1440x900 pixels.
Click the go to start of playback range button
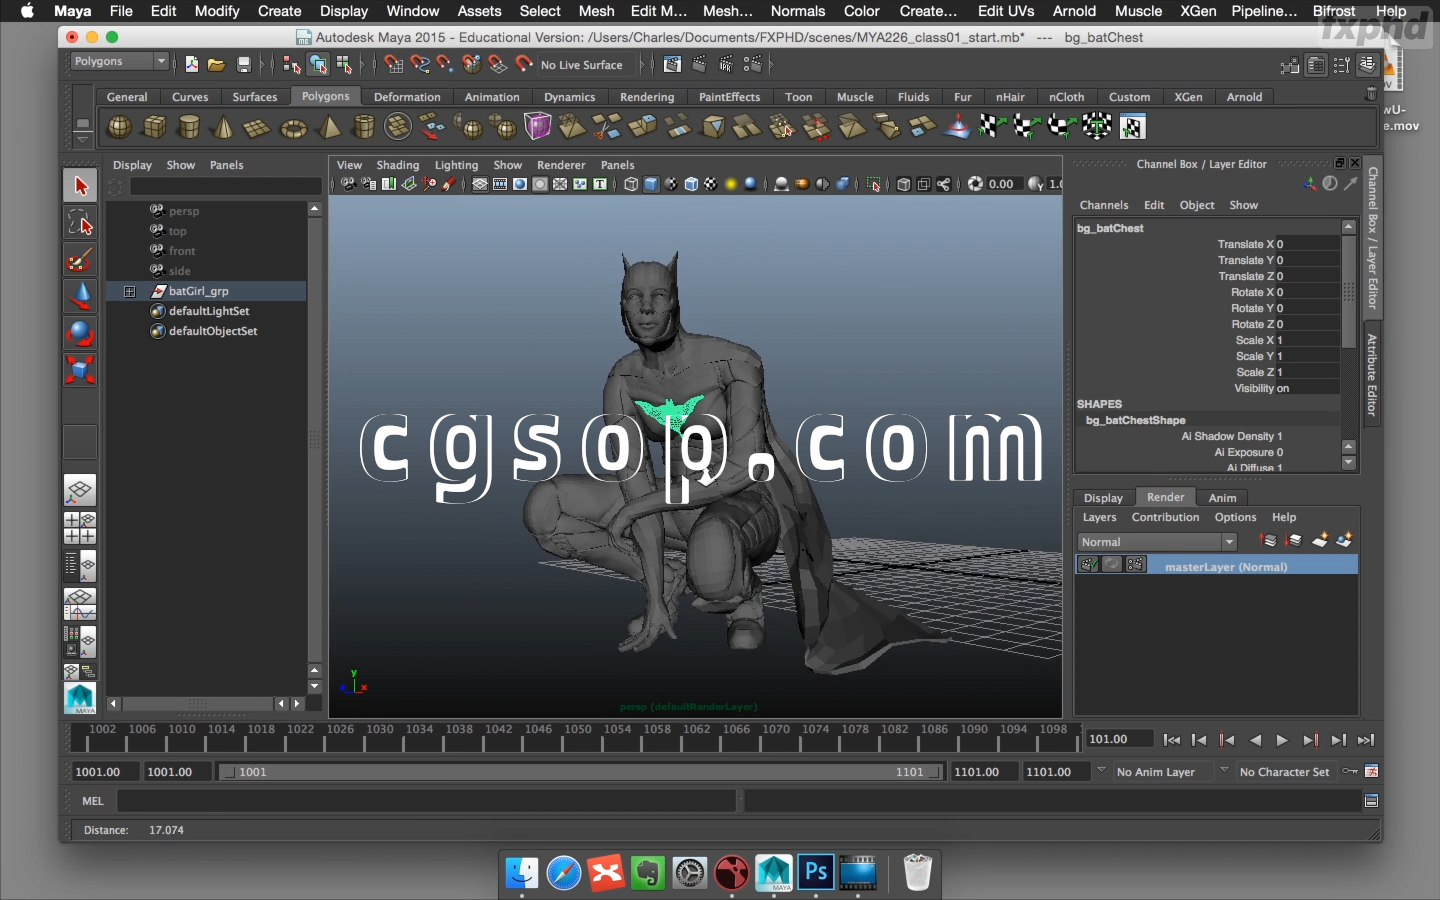(1171, 740)
